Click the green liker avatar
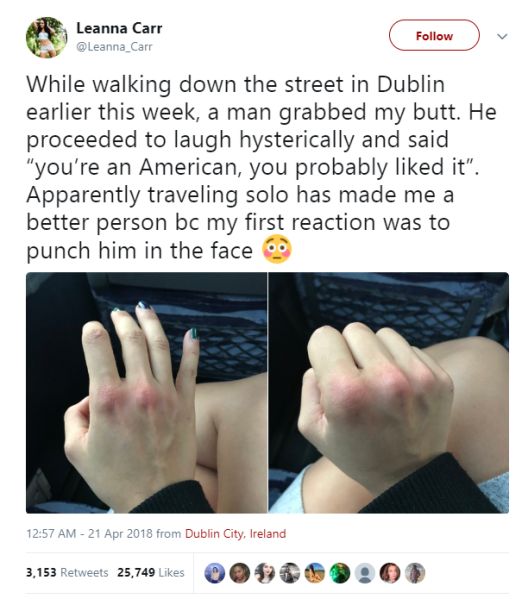Image resolution: width=528 pixels, height=599 pixels. [340, 573]
